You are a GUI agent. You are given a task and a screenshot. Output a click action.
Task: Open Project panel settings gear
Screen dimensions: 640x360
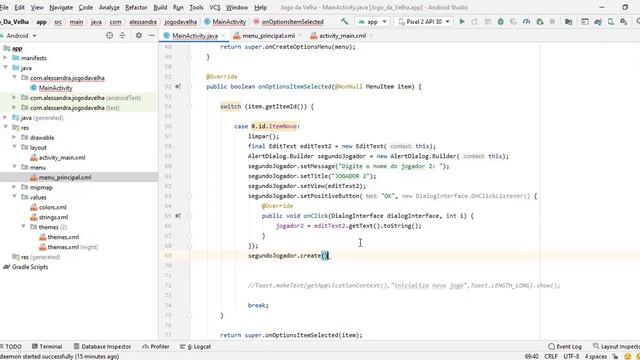click(139, 36)
